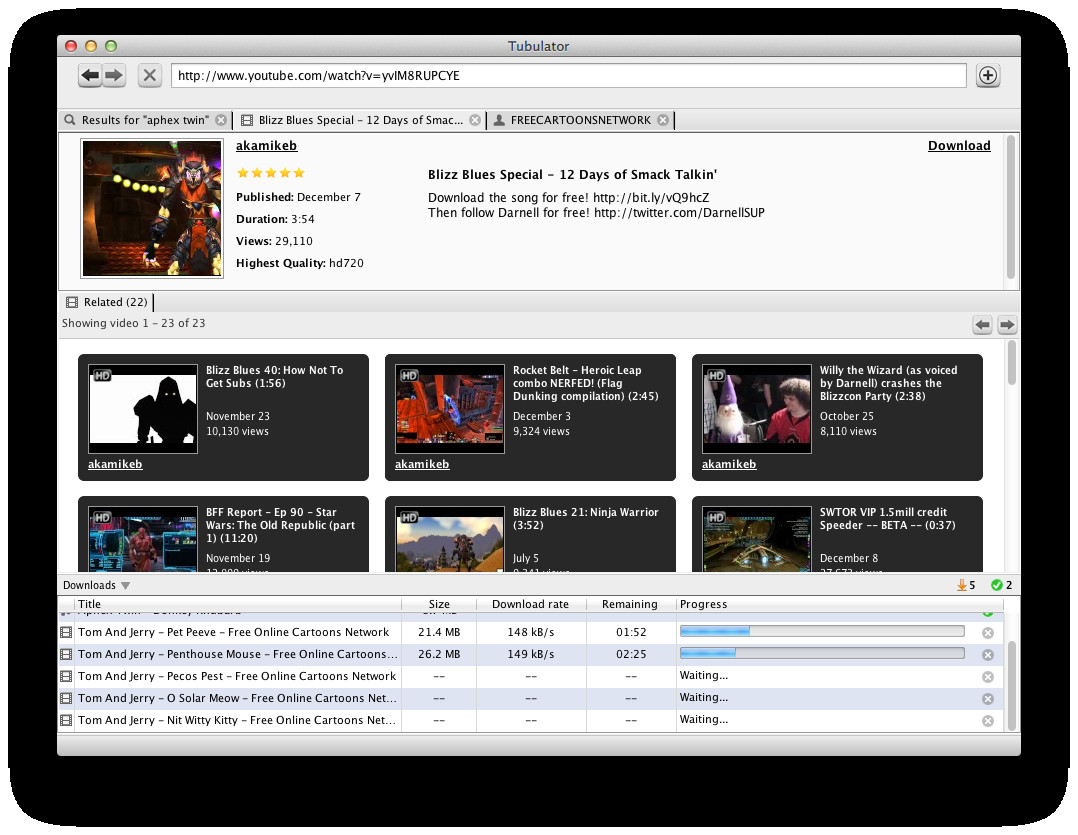Cancel the Penthouse Mouse download

[x=988, y=655]
